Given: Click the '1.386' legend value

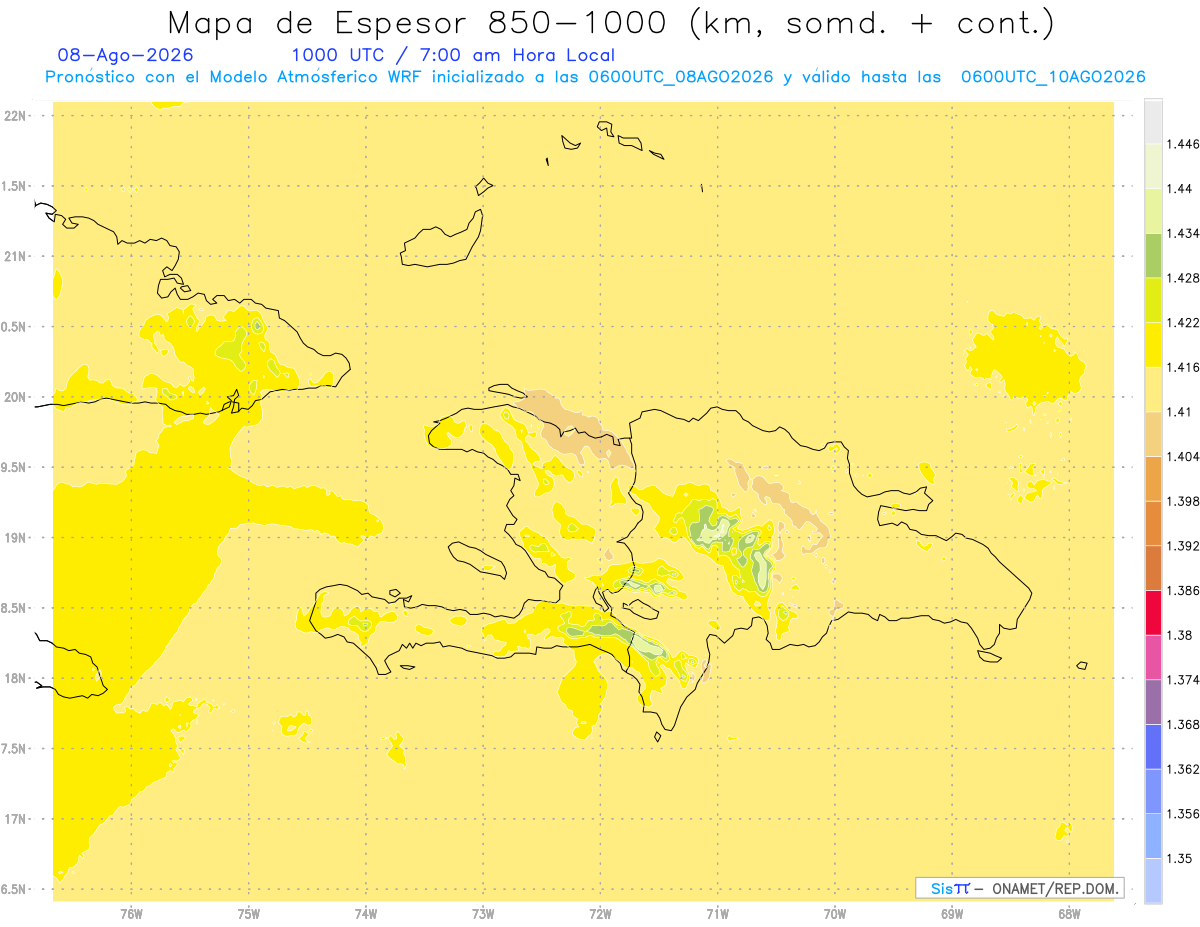Looking at the screenshot, I should [1182, 590].
